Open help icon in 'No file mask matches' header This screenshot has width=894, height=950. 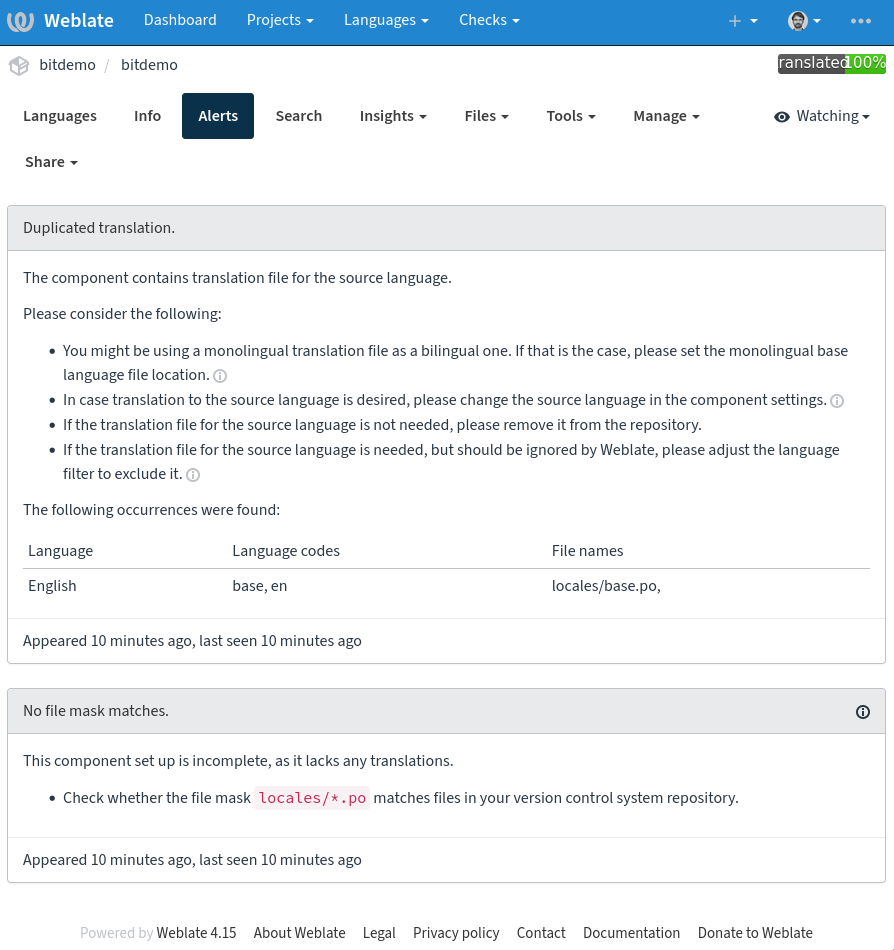point(863,712)
